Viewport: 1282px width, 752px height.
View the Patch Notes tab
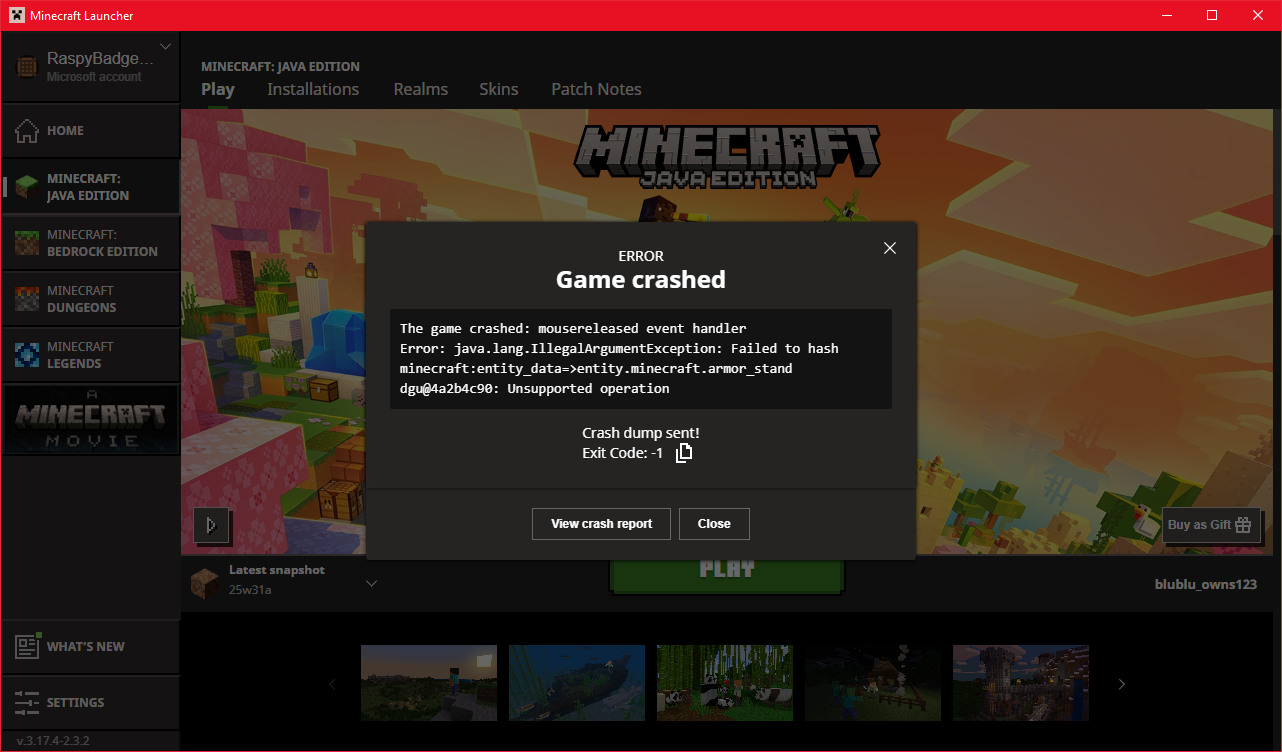click(x=596, y=89)
